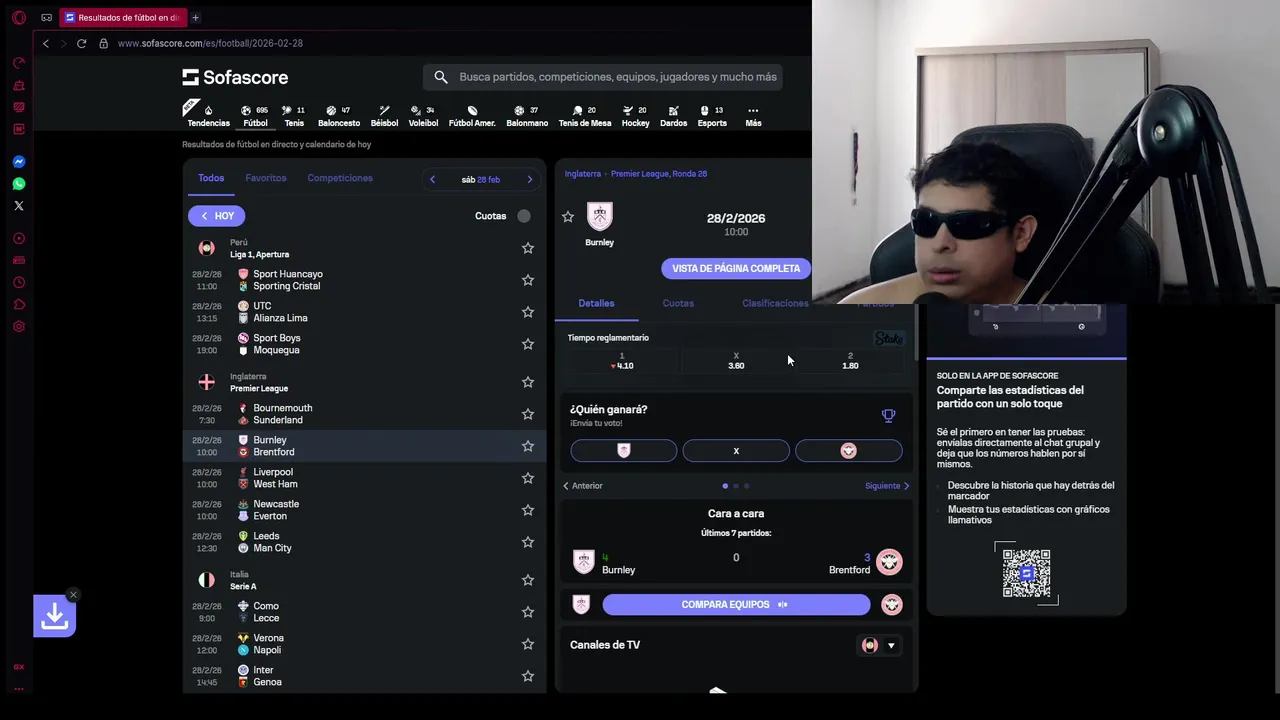
Task: Click the Fútbol sport tab
Action: (255, 116)
